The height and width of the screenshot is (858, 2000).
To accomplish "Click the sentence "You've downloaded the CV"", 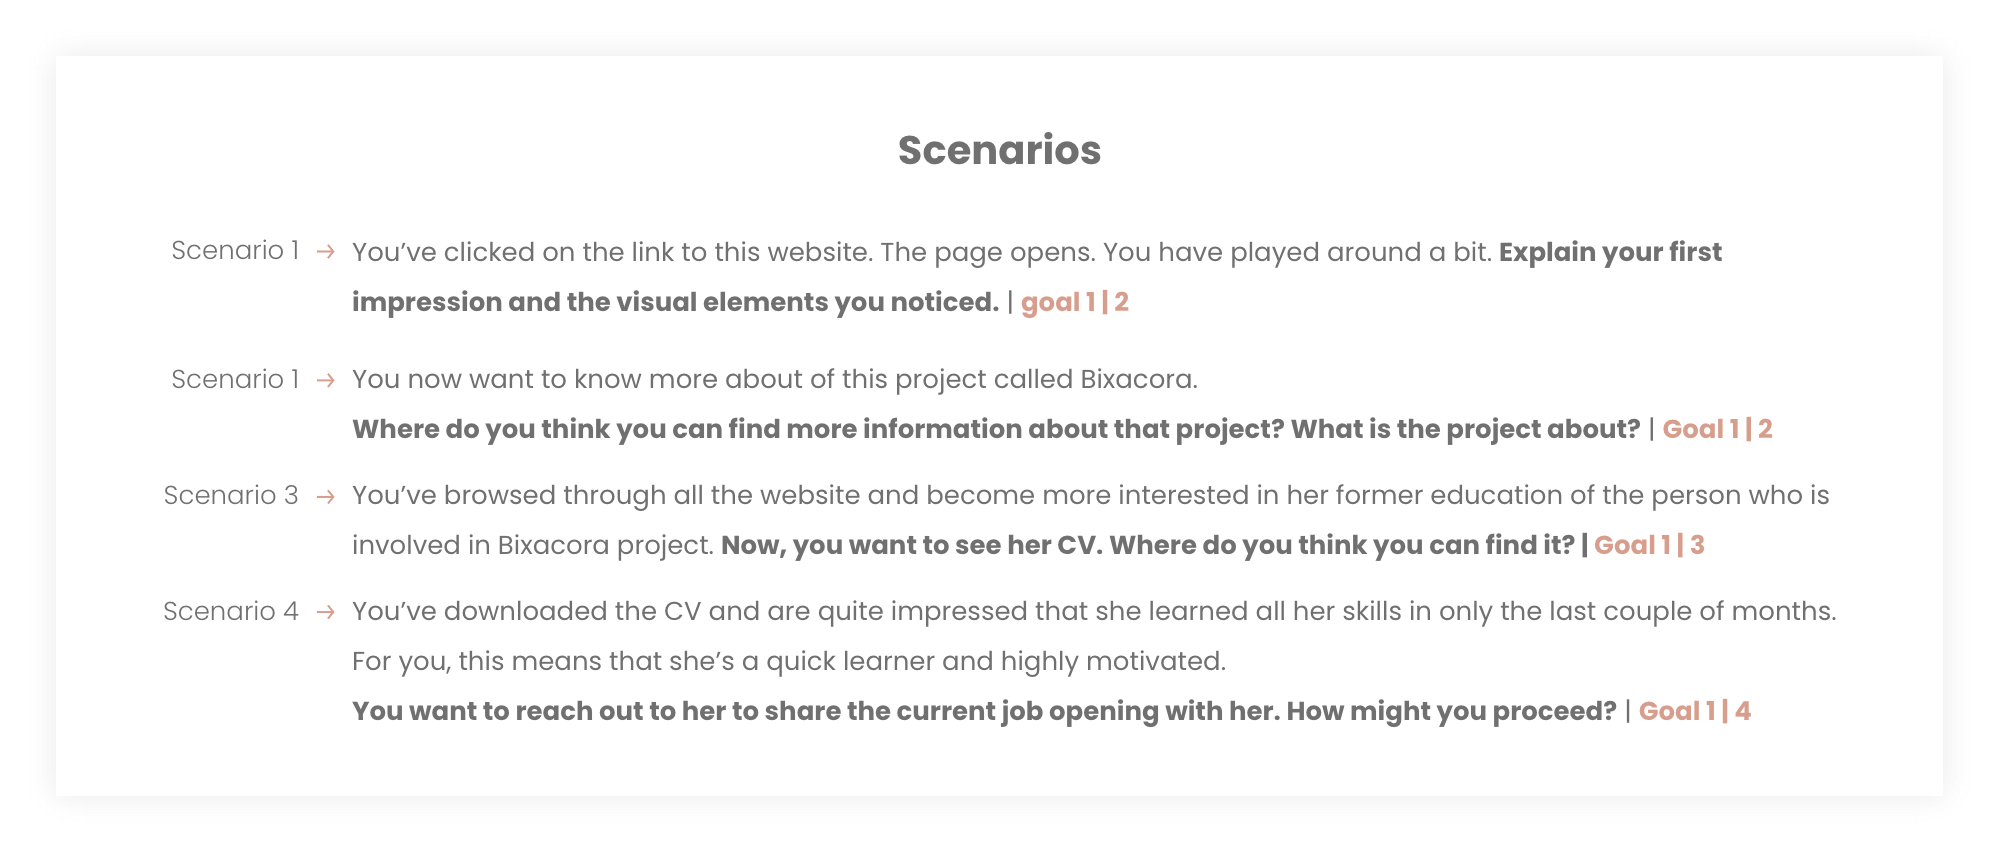I will tap(1094, 611).
